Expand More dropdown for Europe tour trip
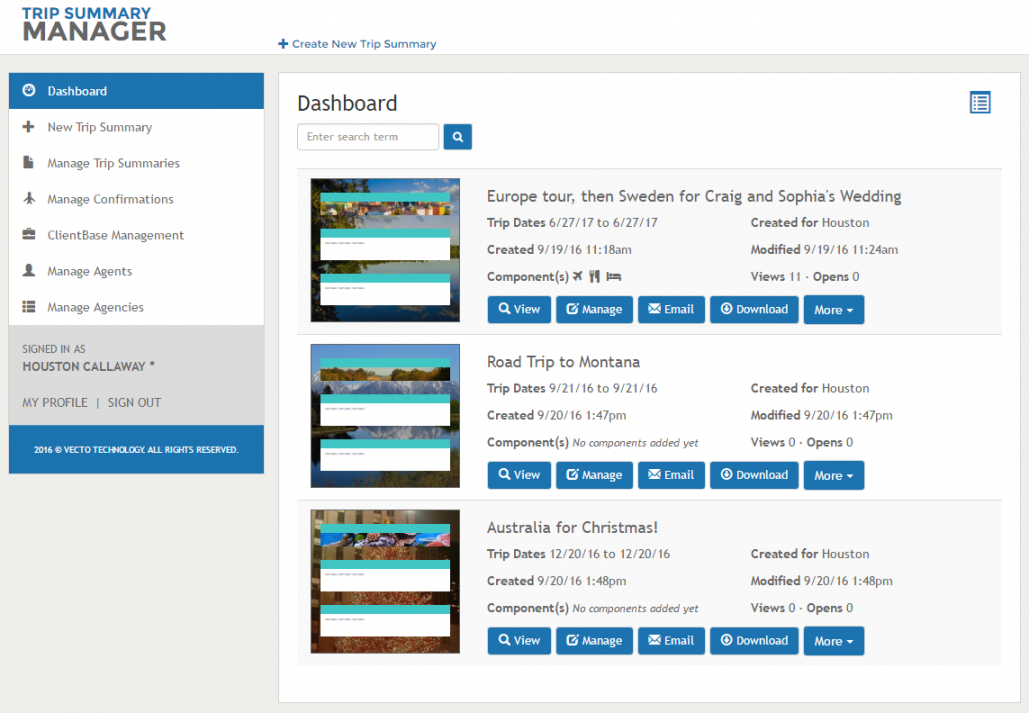The width and height of the screenshot is (1029, 713). pos(833,310)
